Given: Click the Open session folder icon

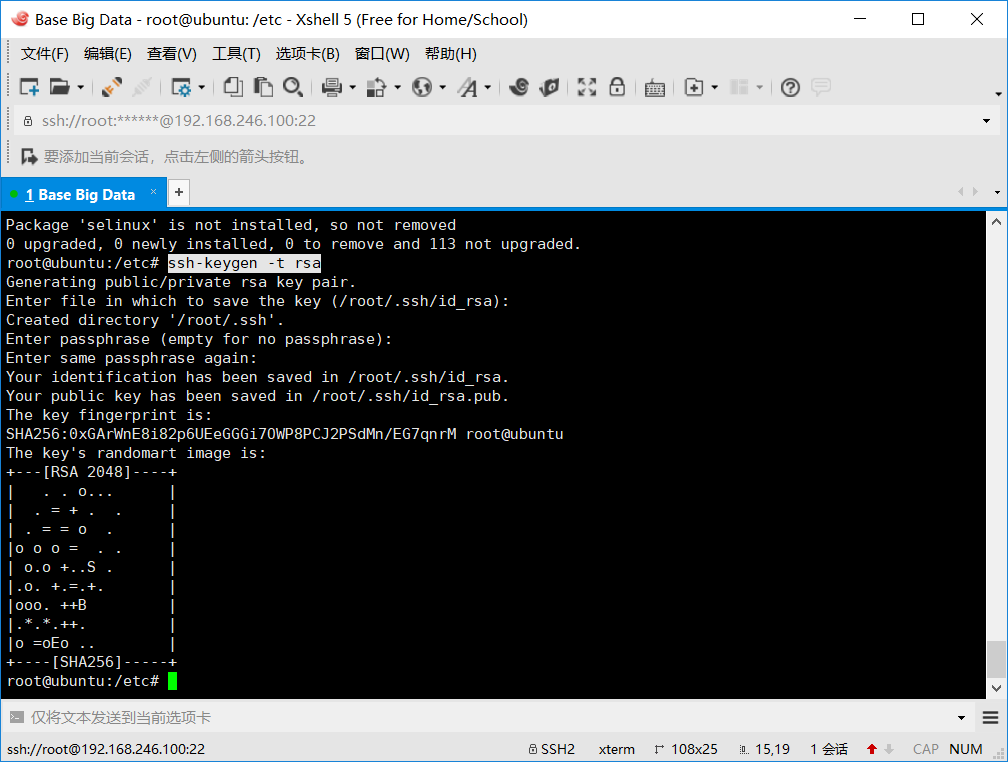Looking at the screenshot, I should [x=59, y=87].
